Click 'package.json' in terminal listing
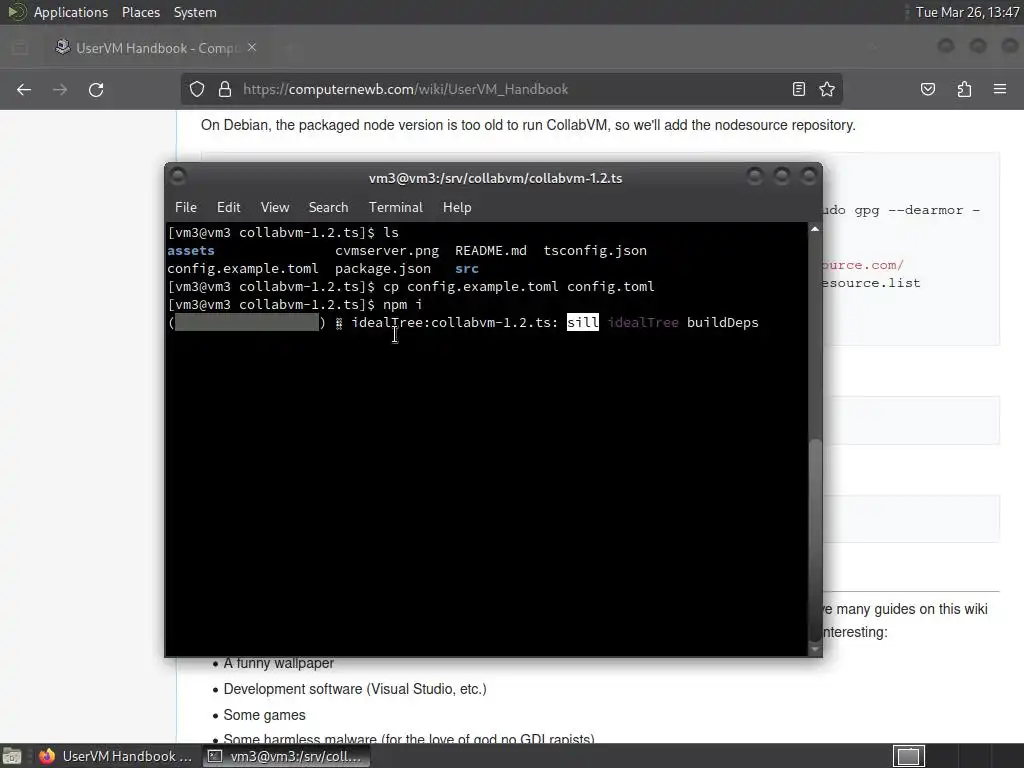Screen dimensions: 1024x768 (x=383, y=268)
